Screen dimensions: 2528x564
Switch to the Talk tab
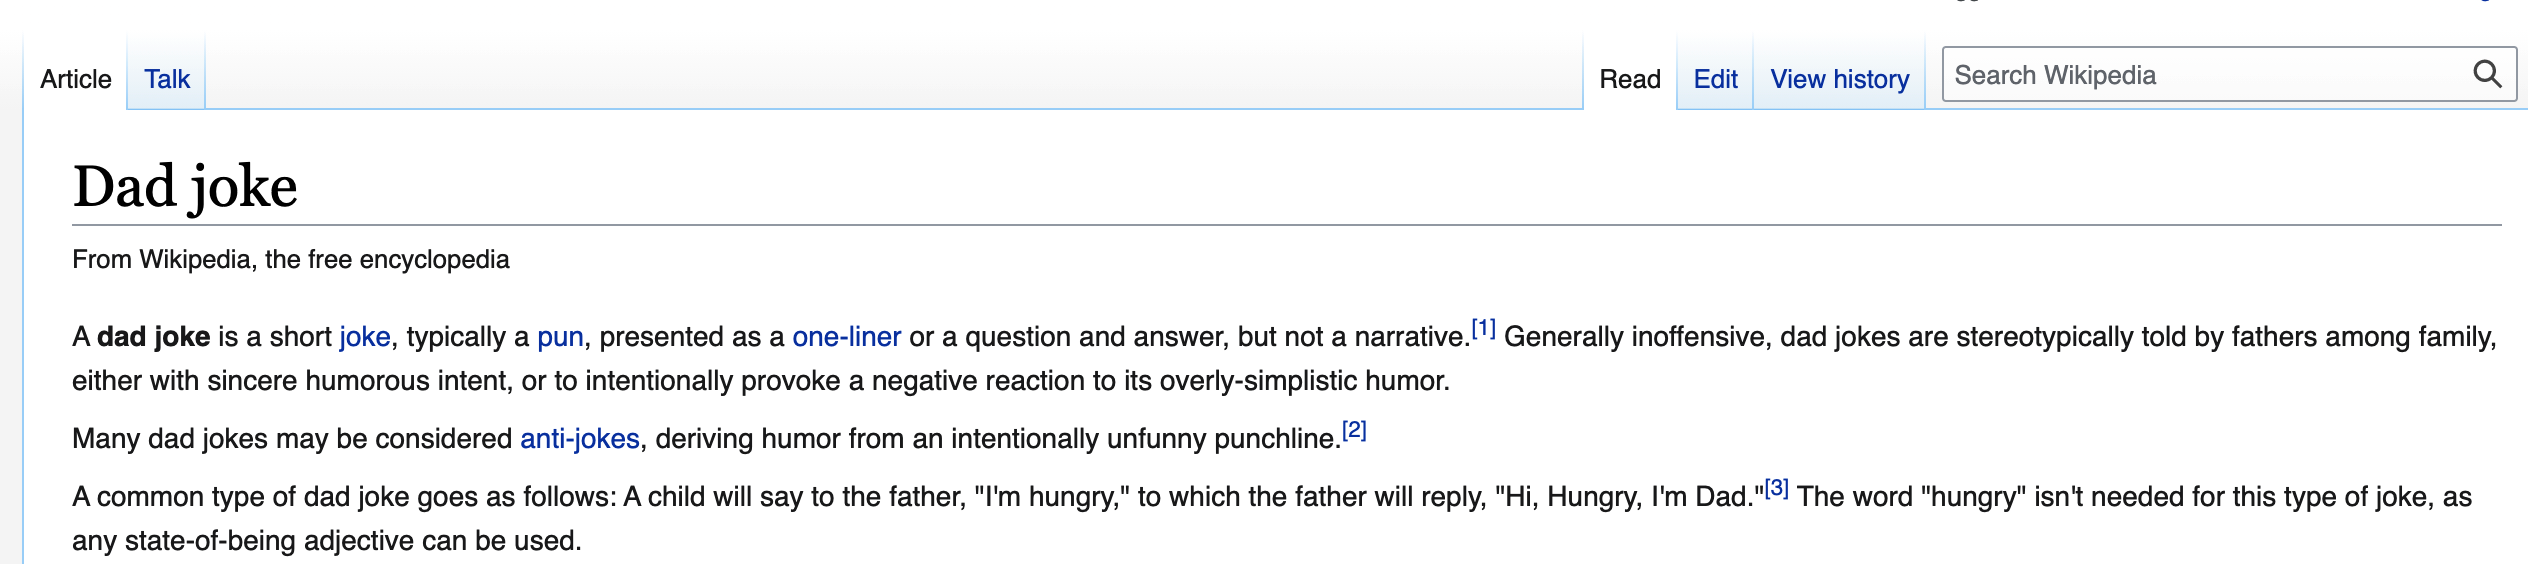167,79
